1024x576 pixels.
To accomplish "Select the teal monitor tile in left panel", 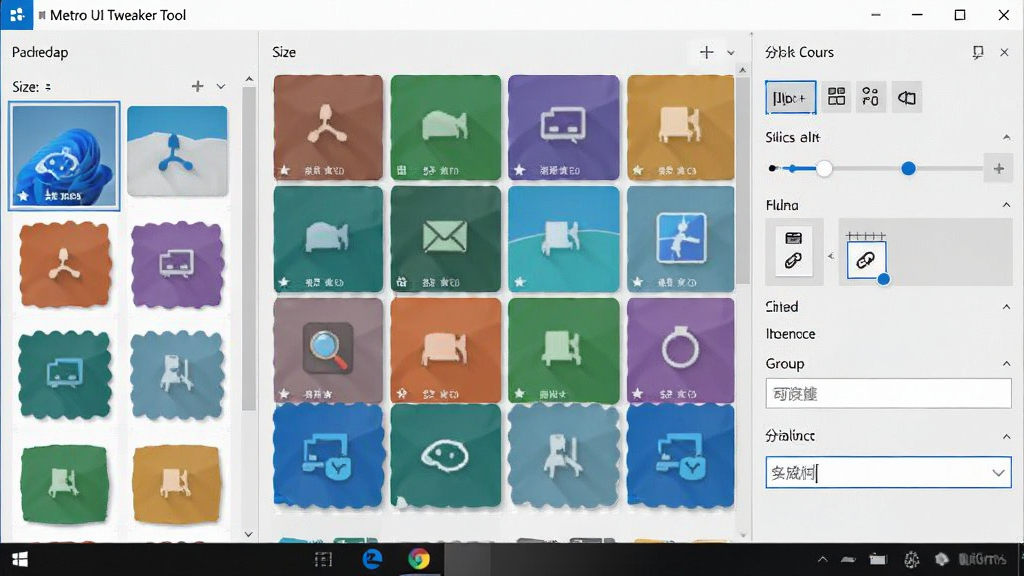I will pyautogui.click(x=65, y=374).
